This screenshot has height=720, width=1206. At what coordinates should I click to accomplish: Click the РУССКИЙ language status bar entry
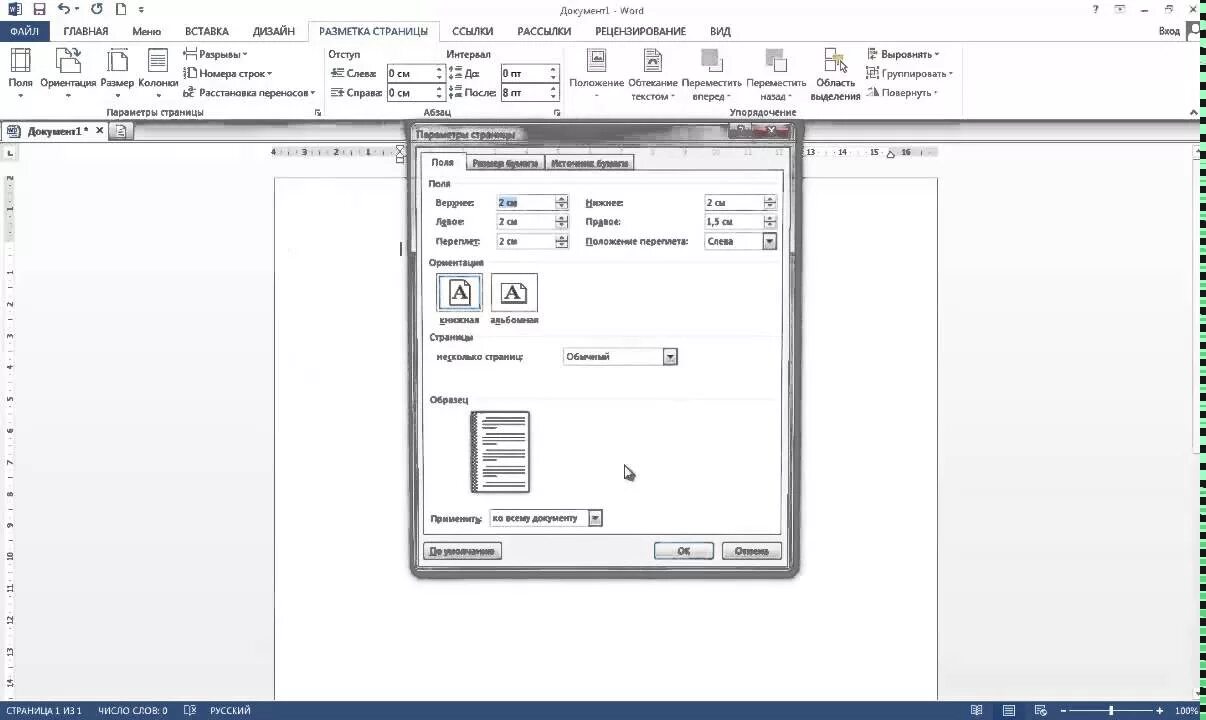point(230,710)
